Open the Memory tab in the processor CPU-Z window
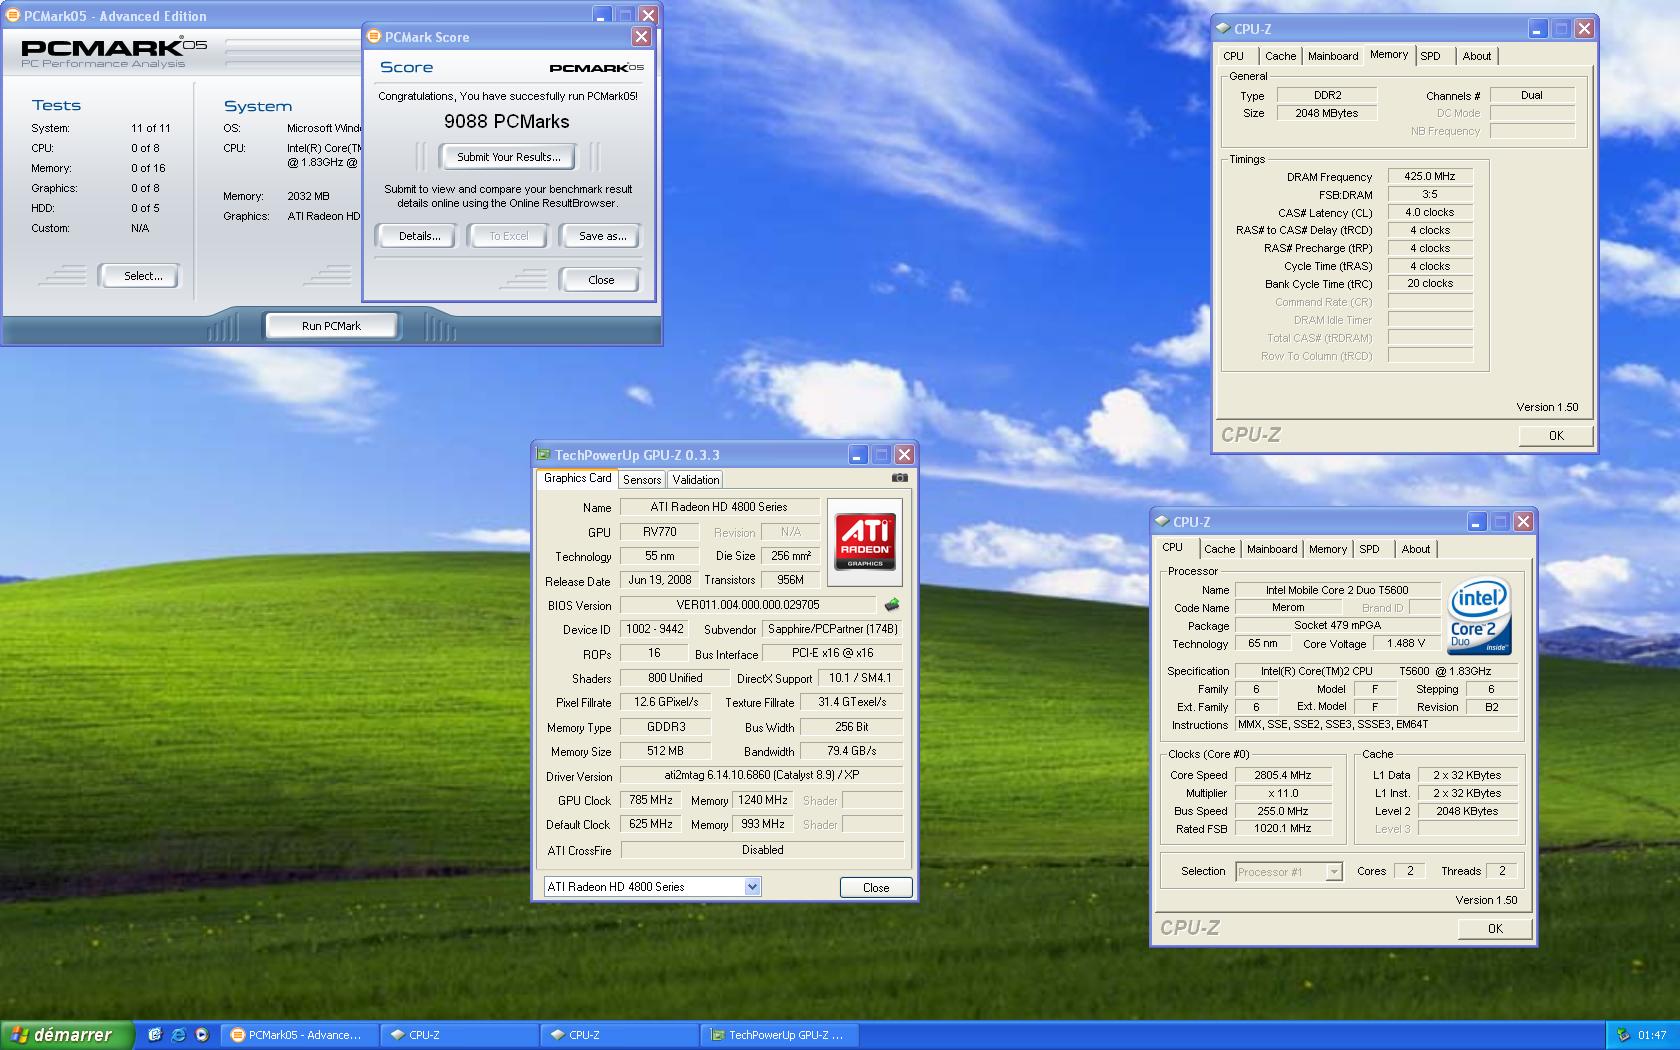Image resolution: width=1680 pixels, height=1050 pixels. tap(1328, 549)
